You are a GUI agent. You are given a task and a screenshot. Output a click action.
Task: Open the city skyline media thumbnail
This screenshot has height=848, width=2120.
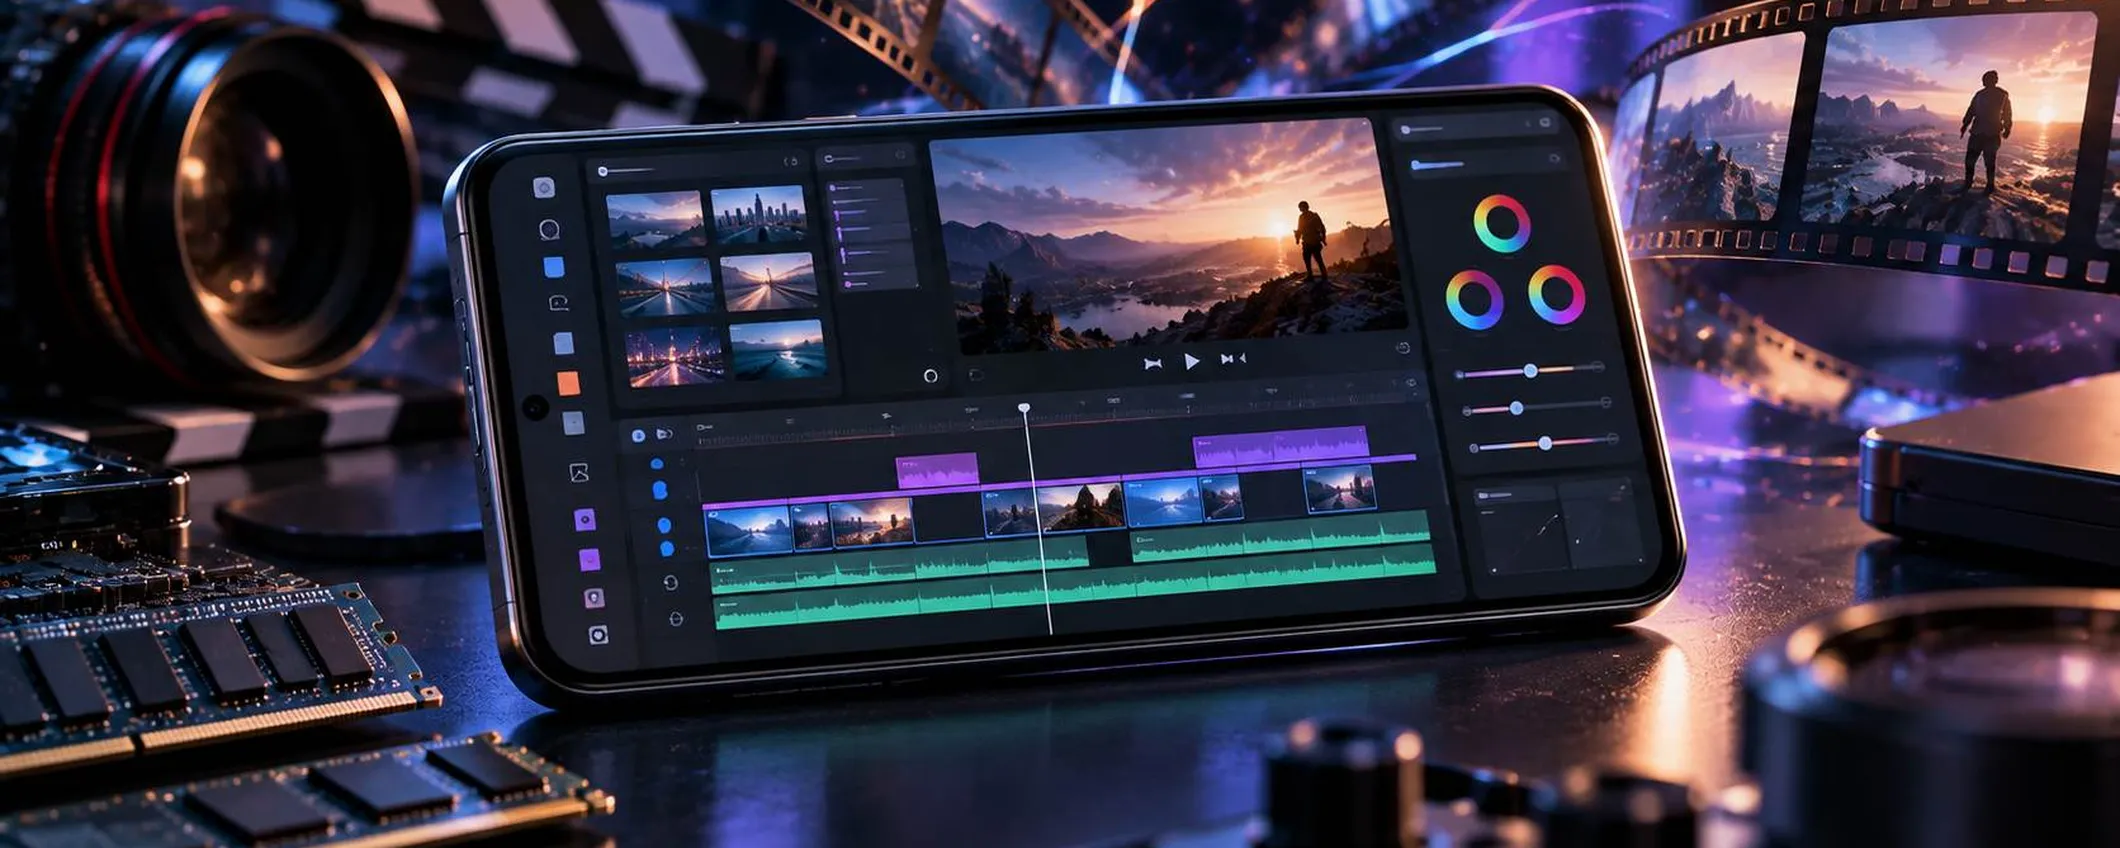pos(759,214)
